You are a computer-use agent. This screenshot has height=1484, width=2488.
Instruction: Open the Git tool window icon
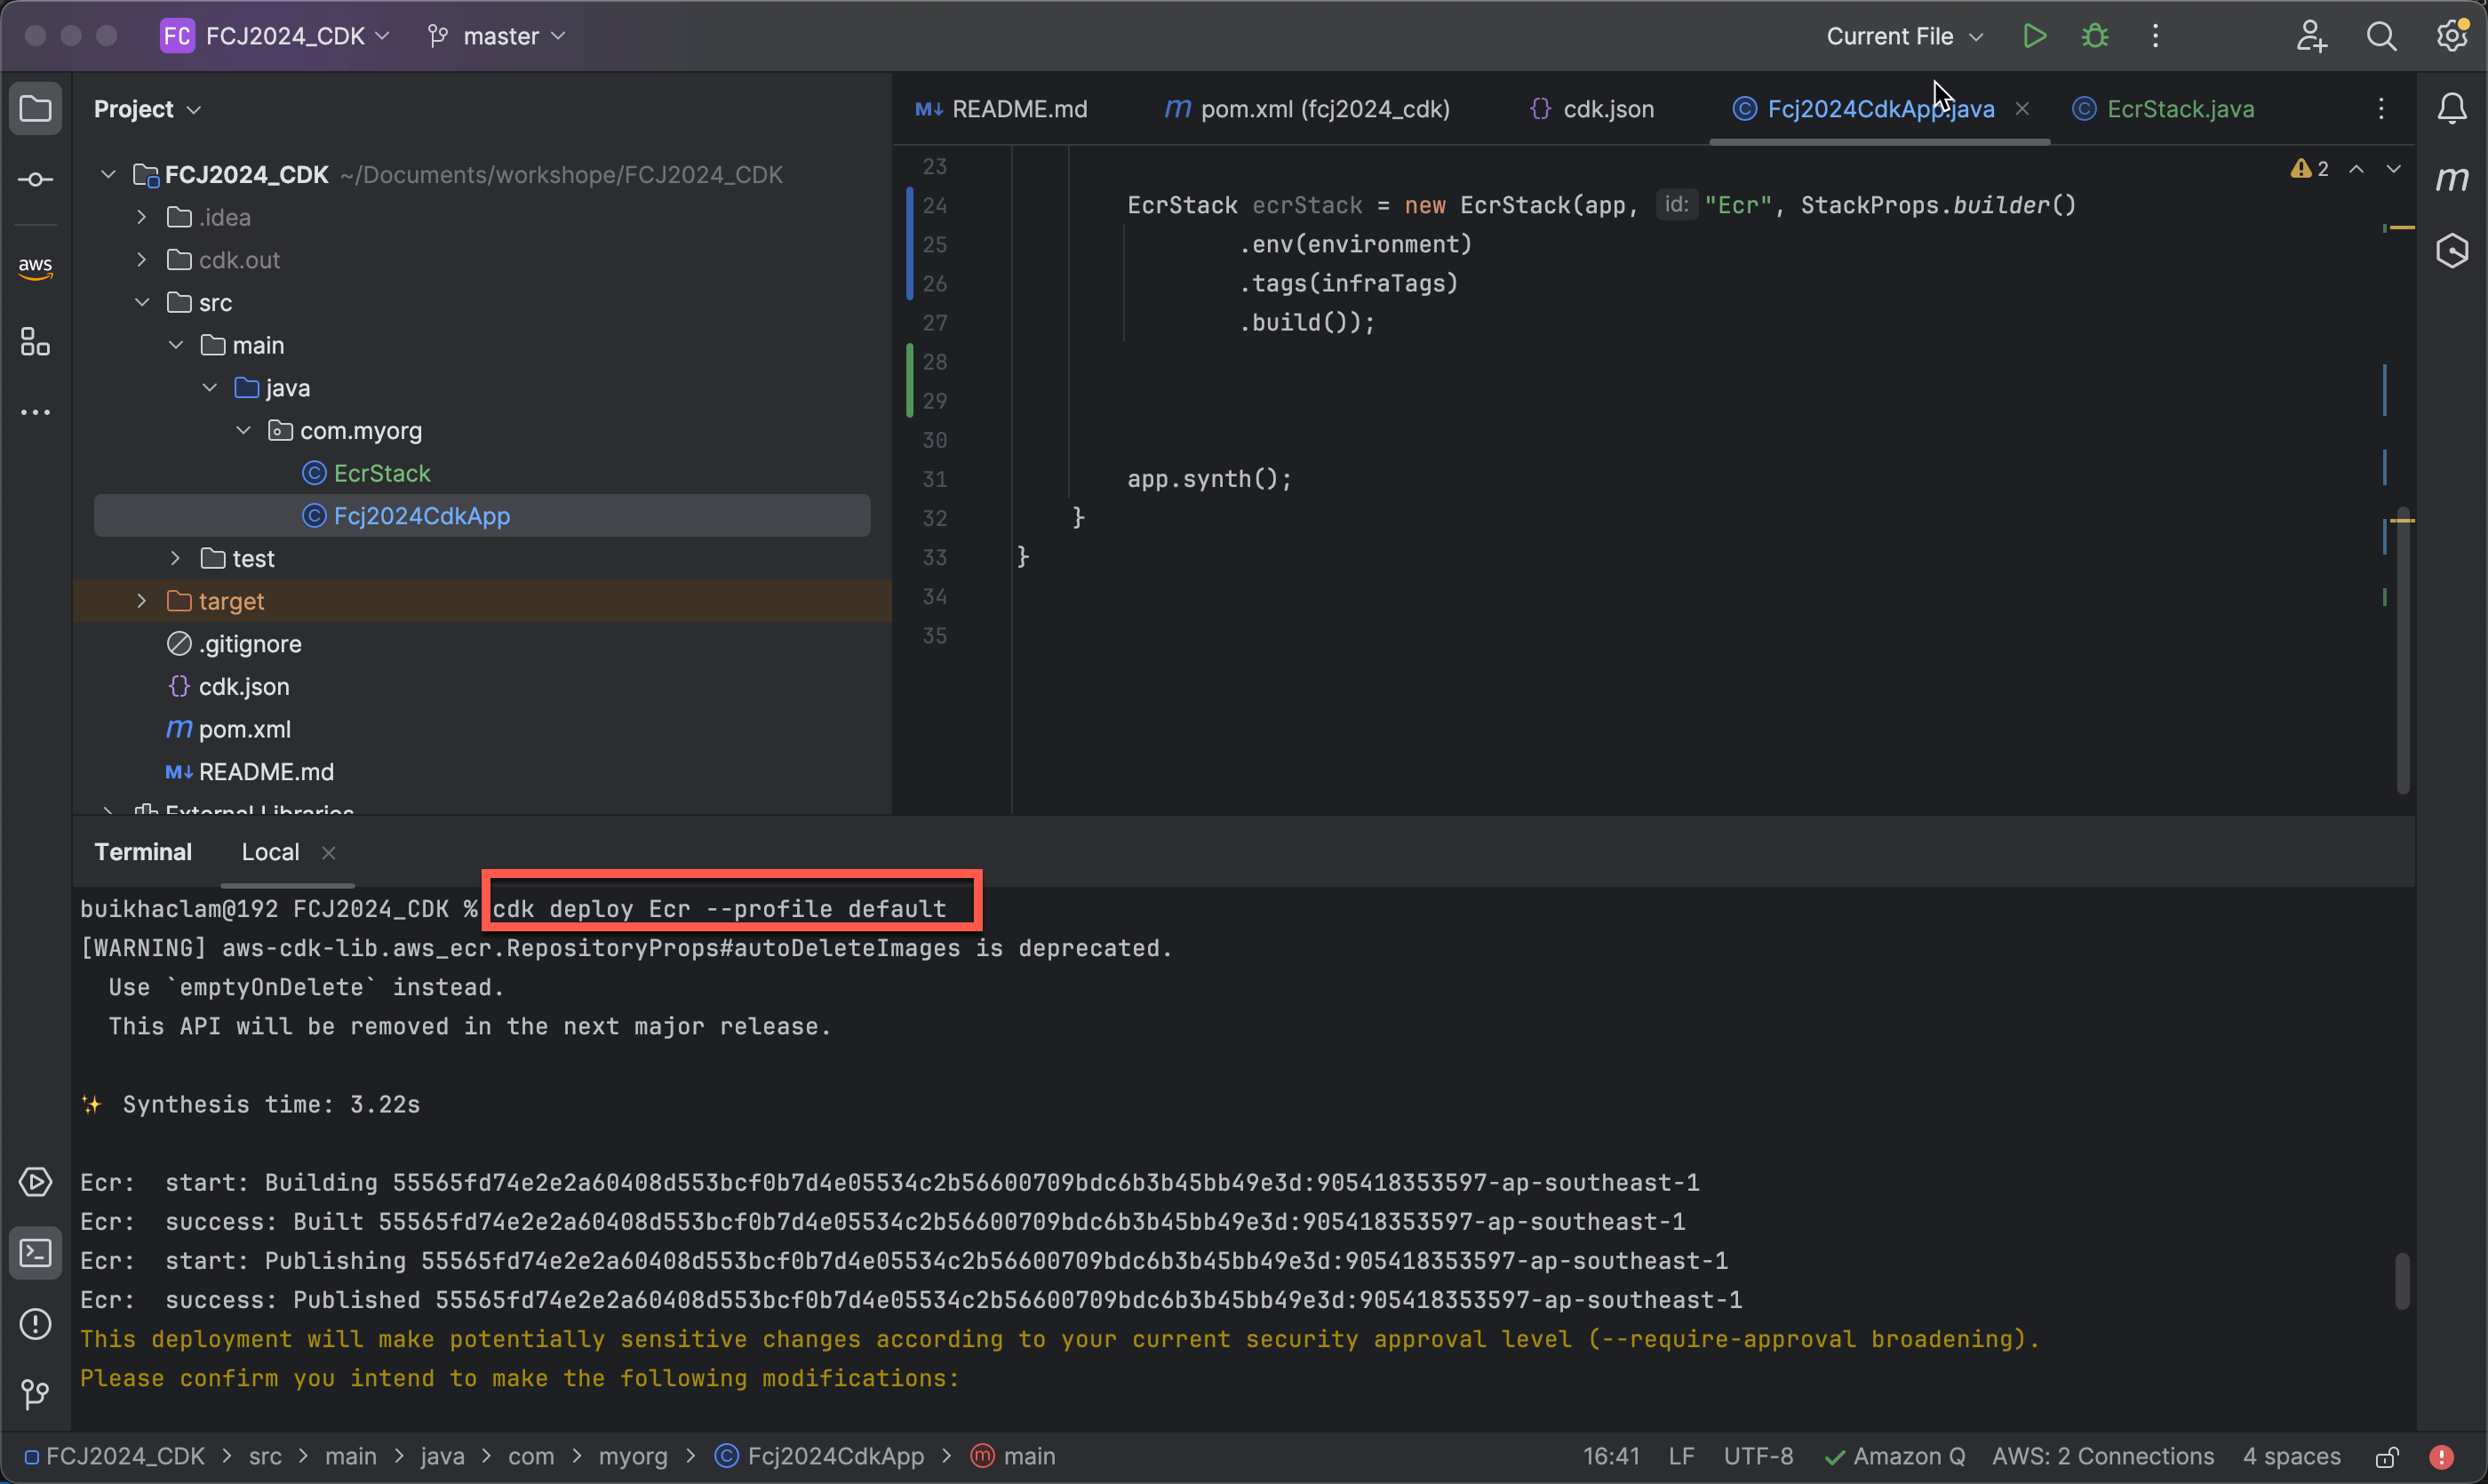click(35, 1394)
